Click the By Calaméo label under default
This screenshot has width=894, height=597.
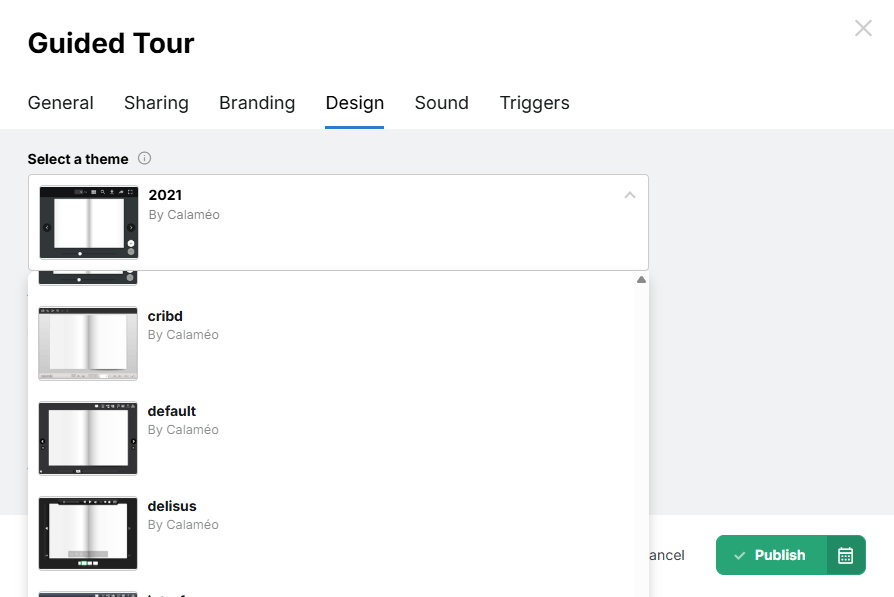183,430
